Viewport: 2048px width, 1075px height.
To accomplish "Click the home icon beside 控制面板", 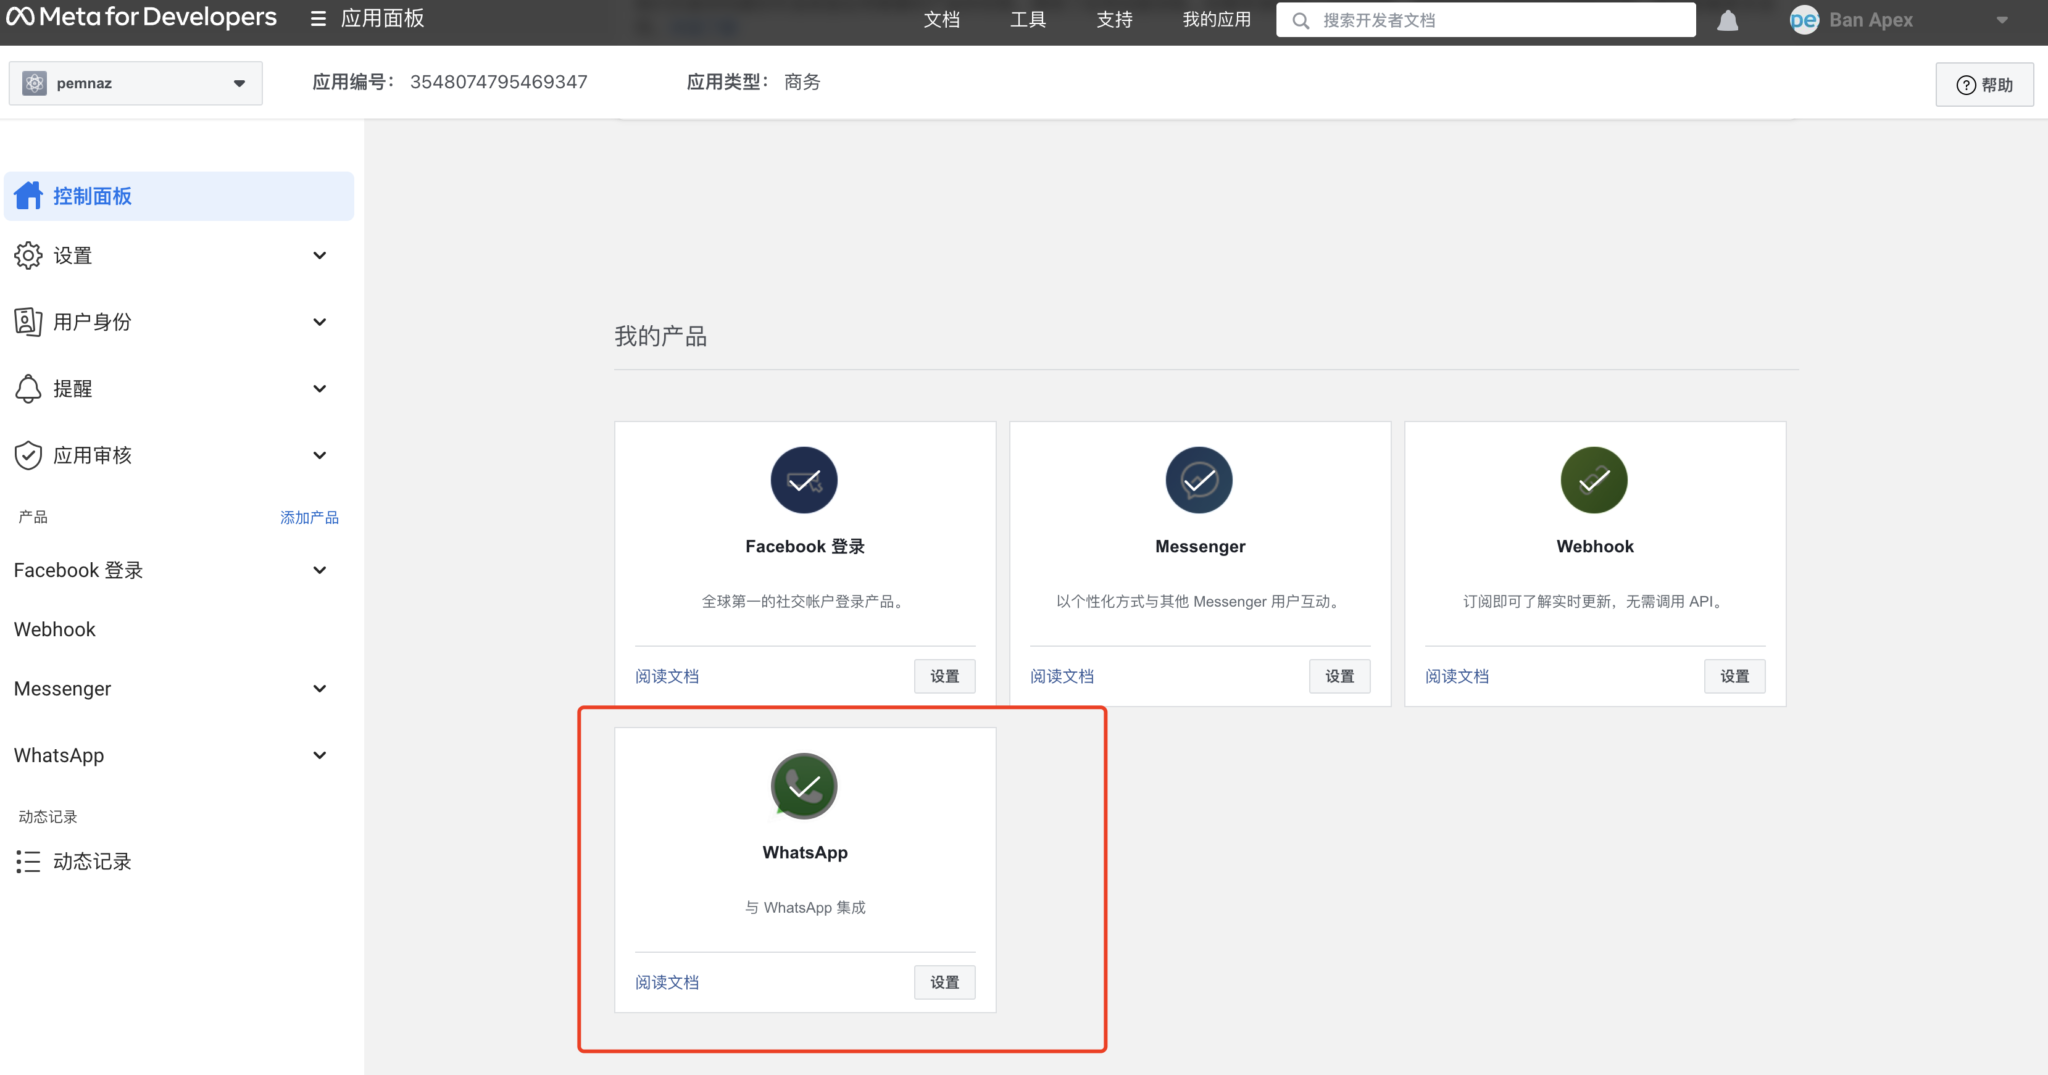I will click(x=28, y=195).
